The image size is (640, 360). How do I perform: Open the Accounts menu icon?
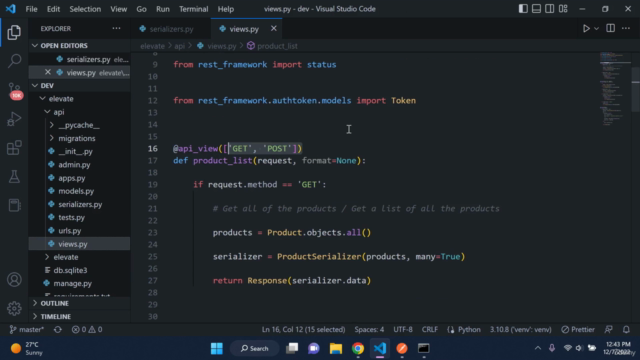click(14, 280)
